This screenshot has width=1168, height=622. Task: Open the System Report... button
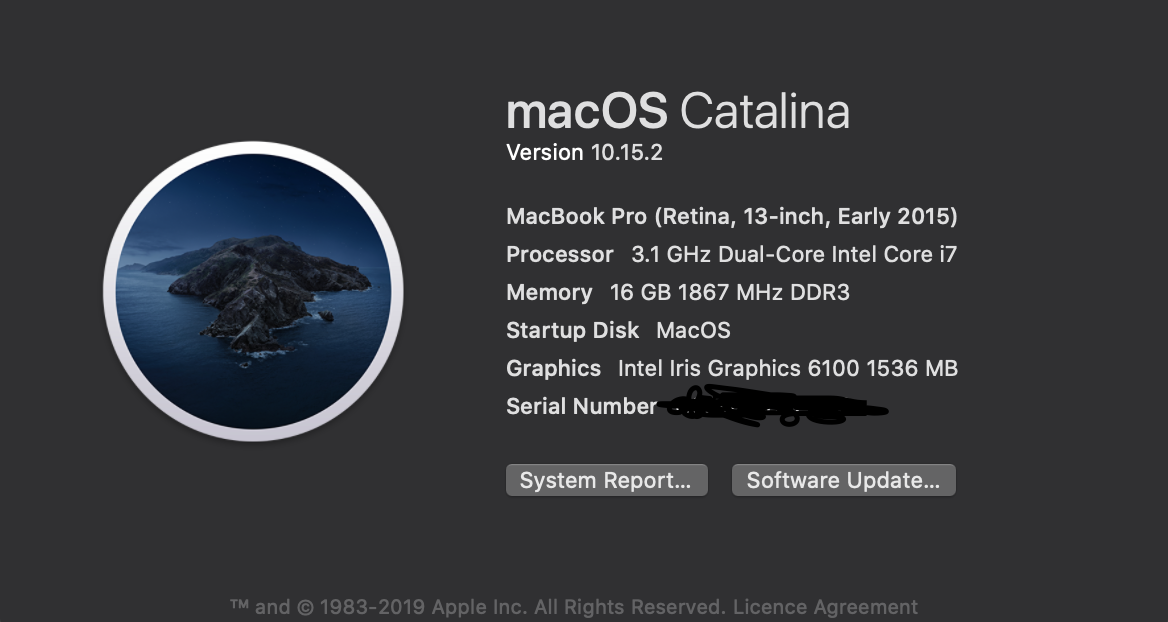(x=606, y=480)
